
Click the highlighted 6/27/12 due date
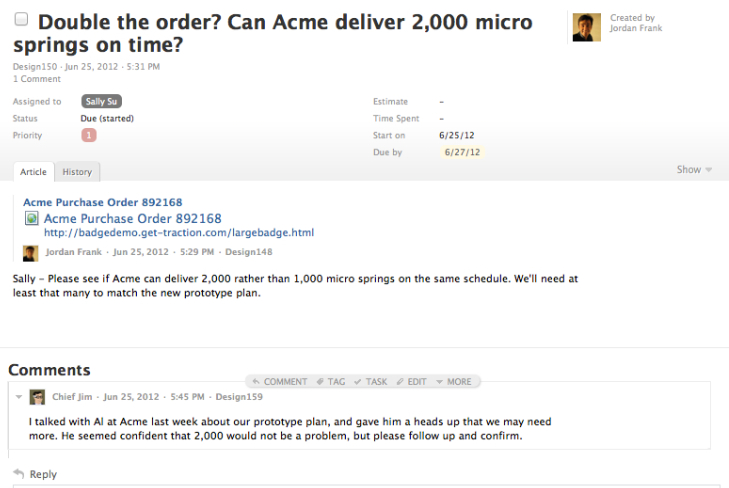(461, 153)
